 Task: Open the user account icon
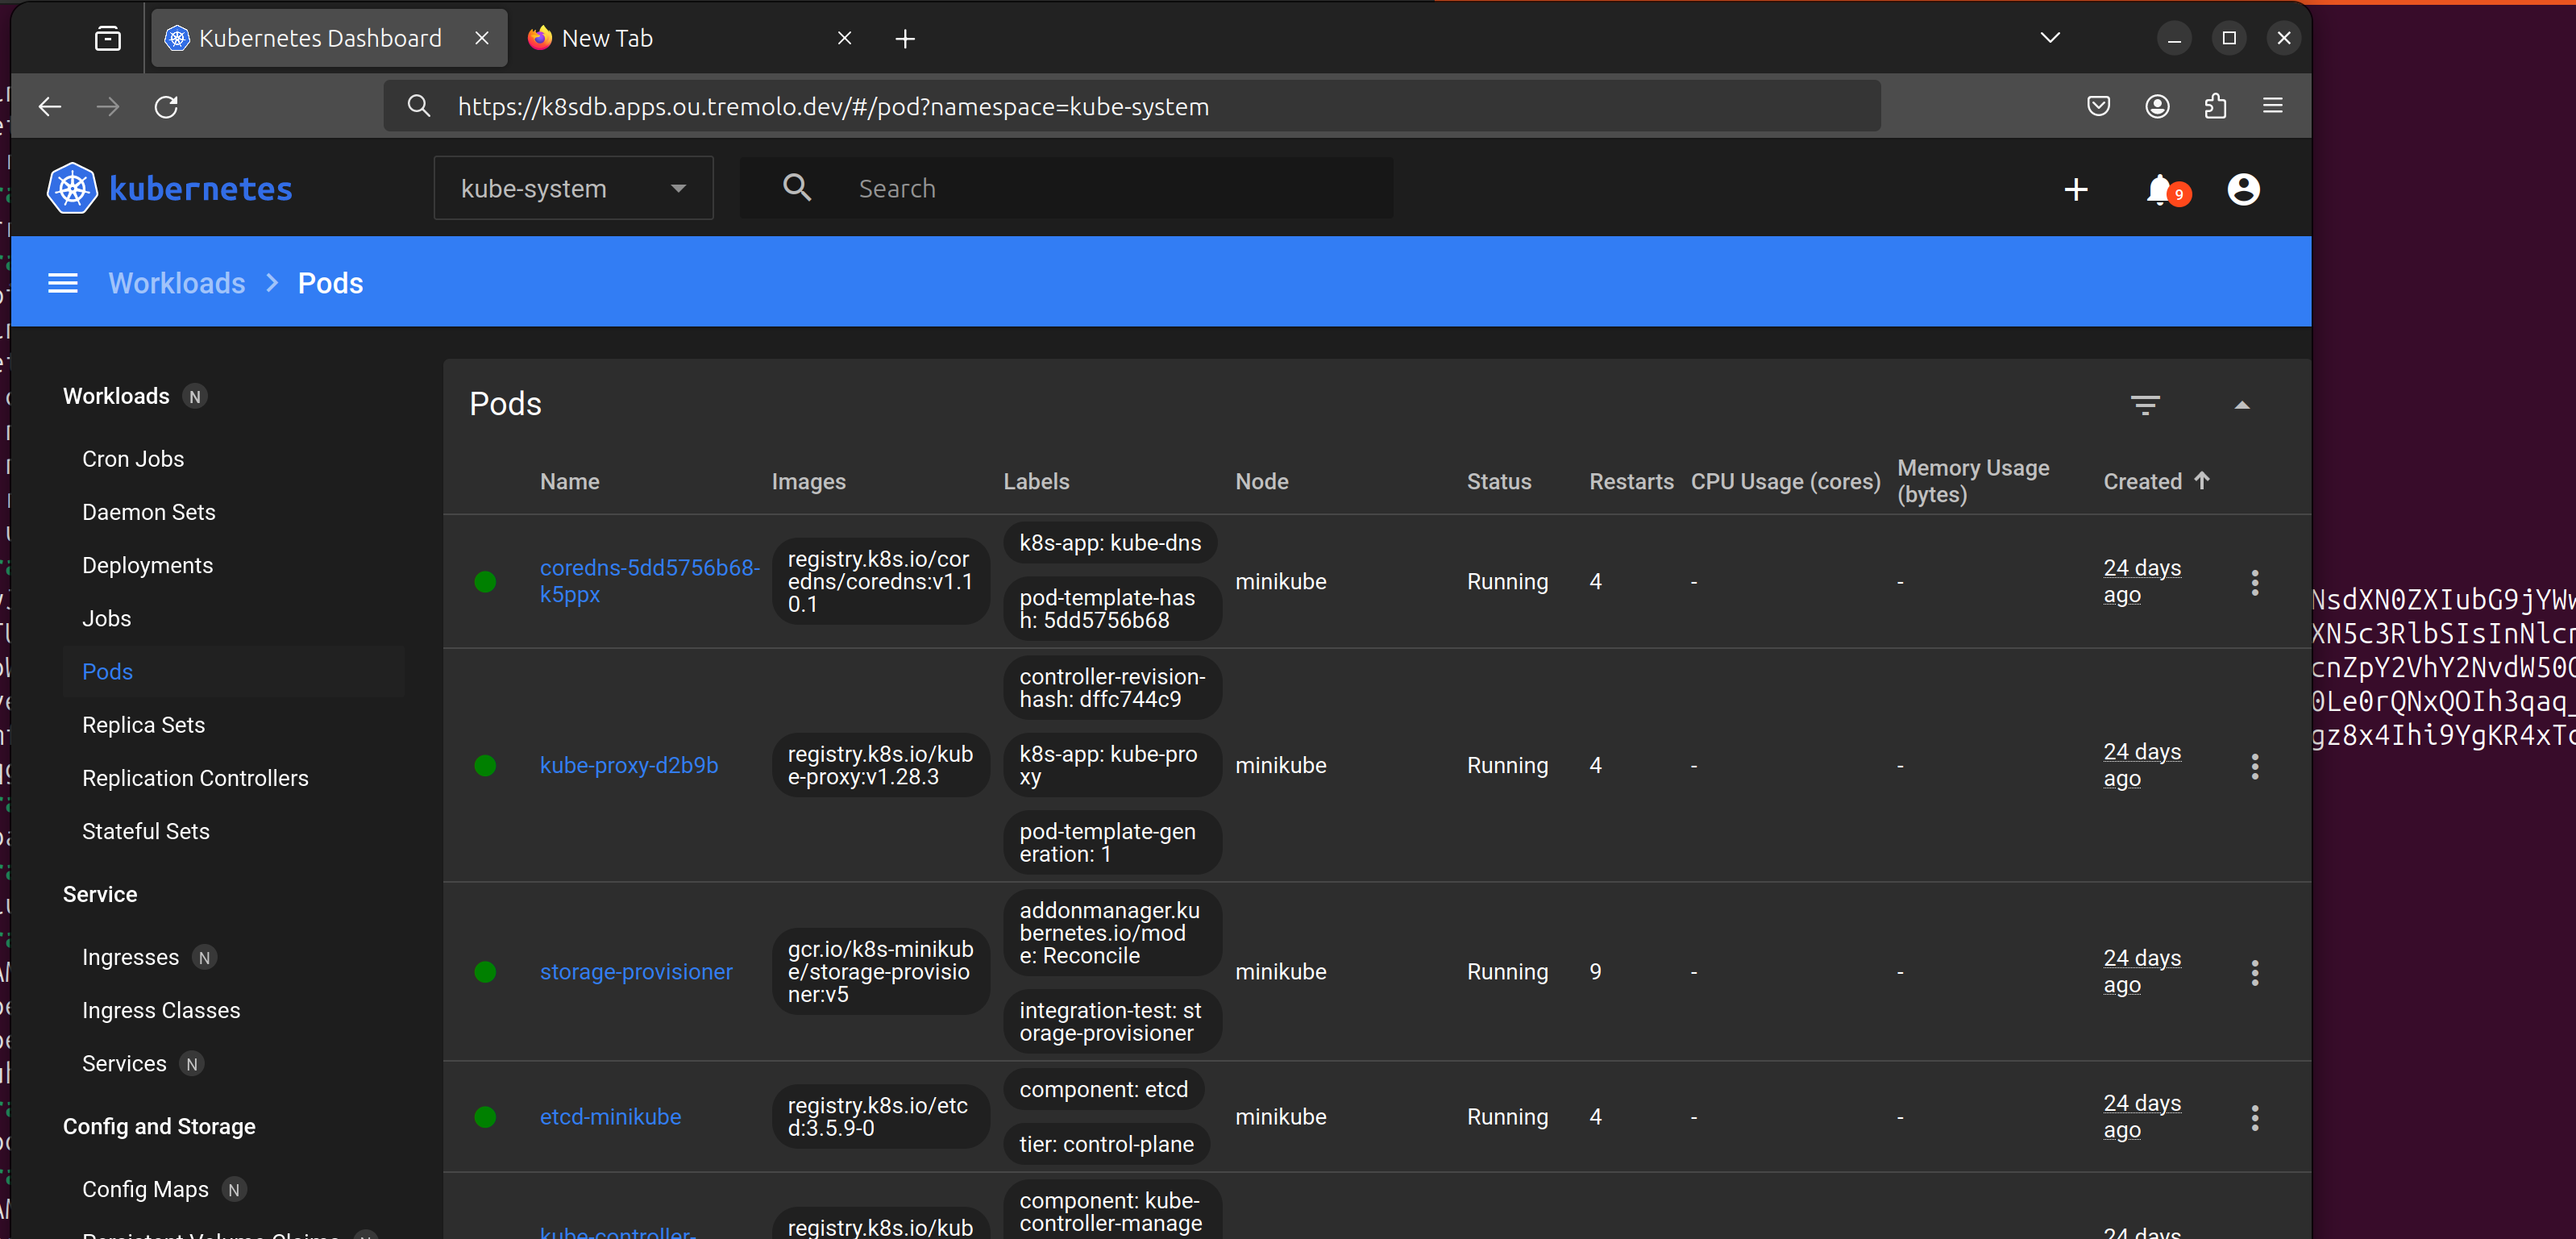pos(2243,189)
